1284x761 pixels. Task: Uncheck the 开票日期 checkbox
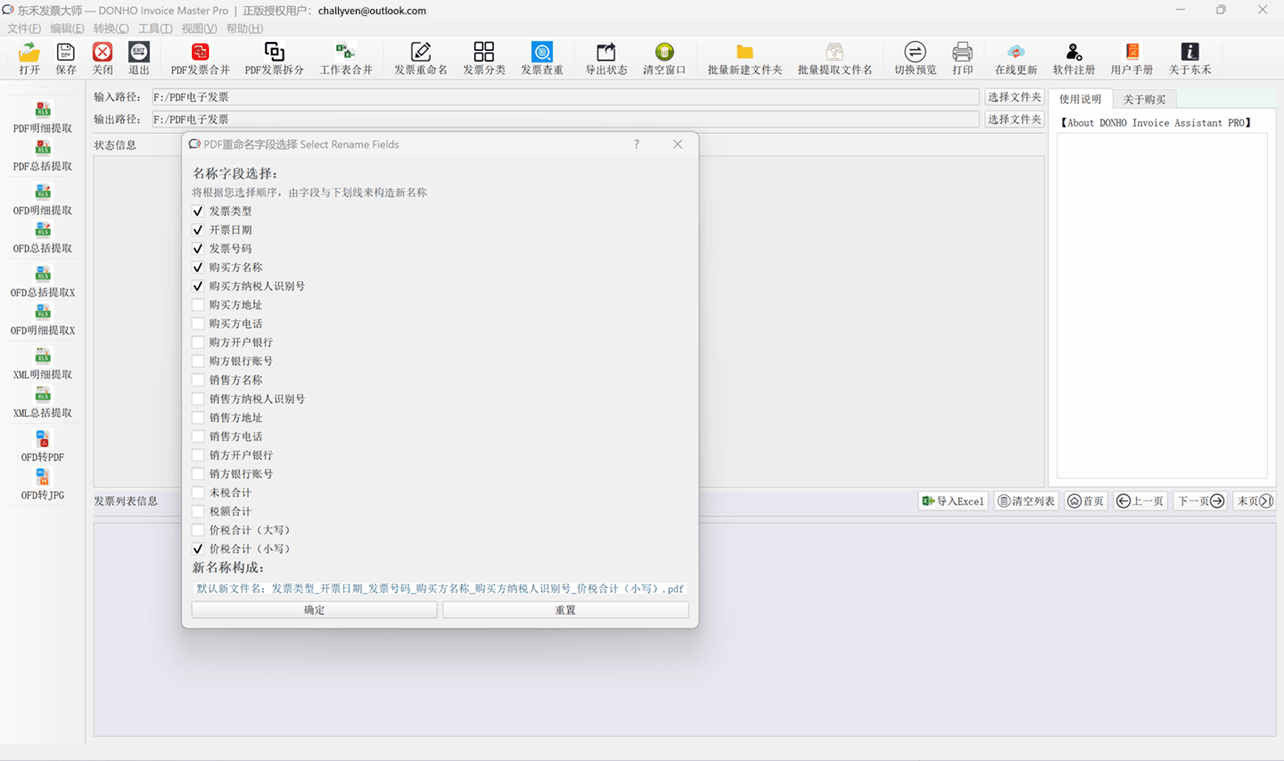[x=198, y=230]
